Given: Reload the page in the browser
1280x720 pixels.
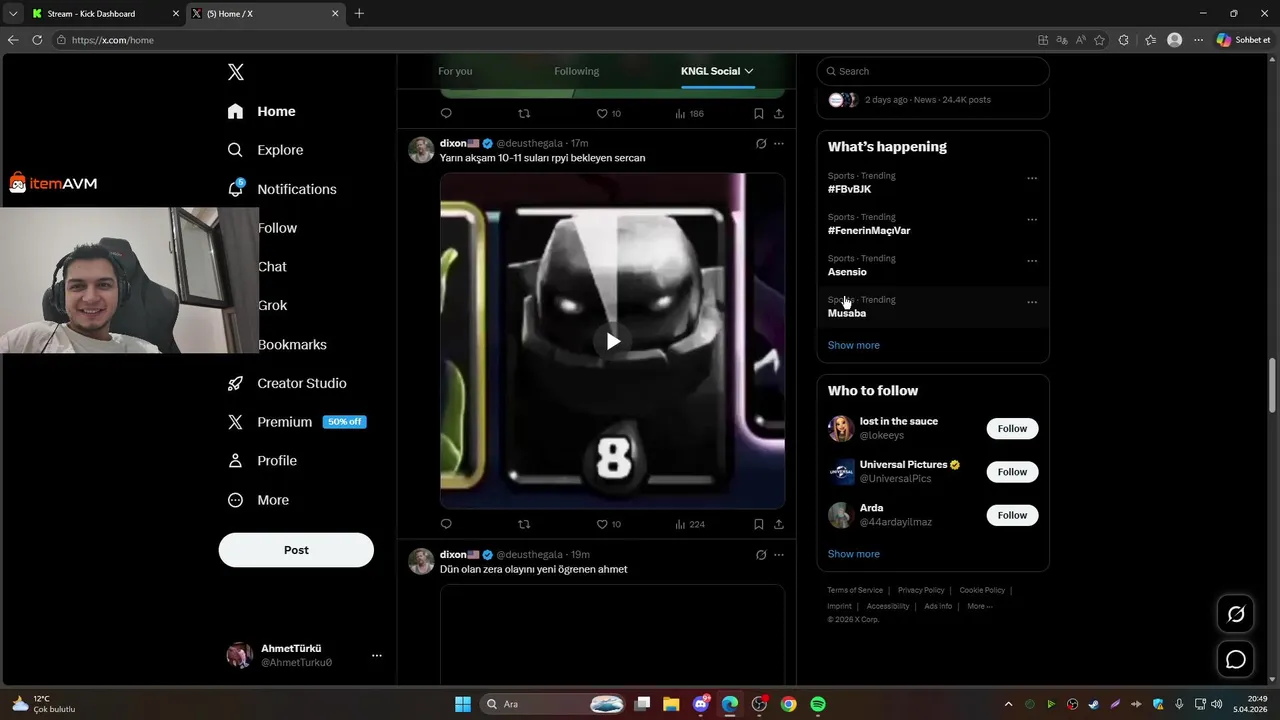Looking at the screenshot, I should coord(37,40).
